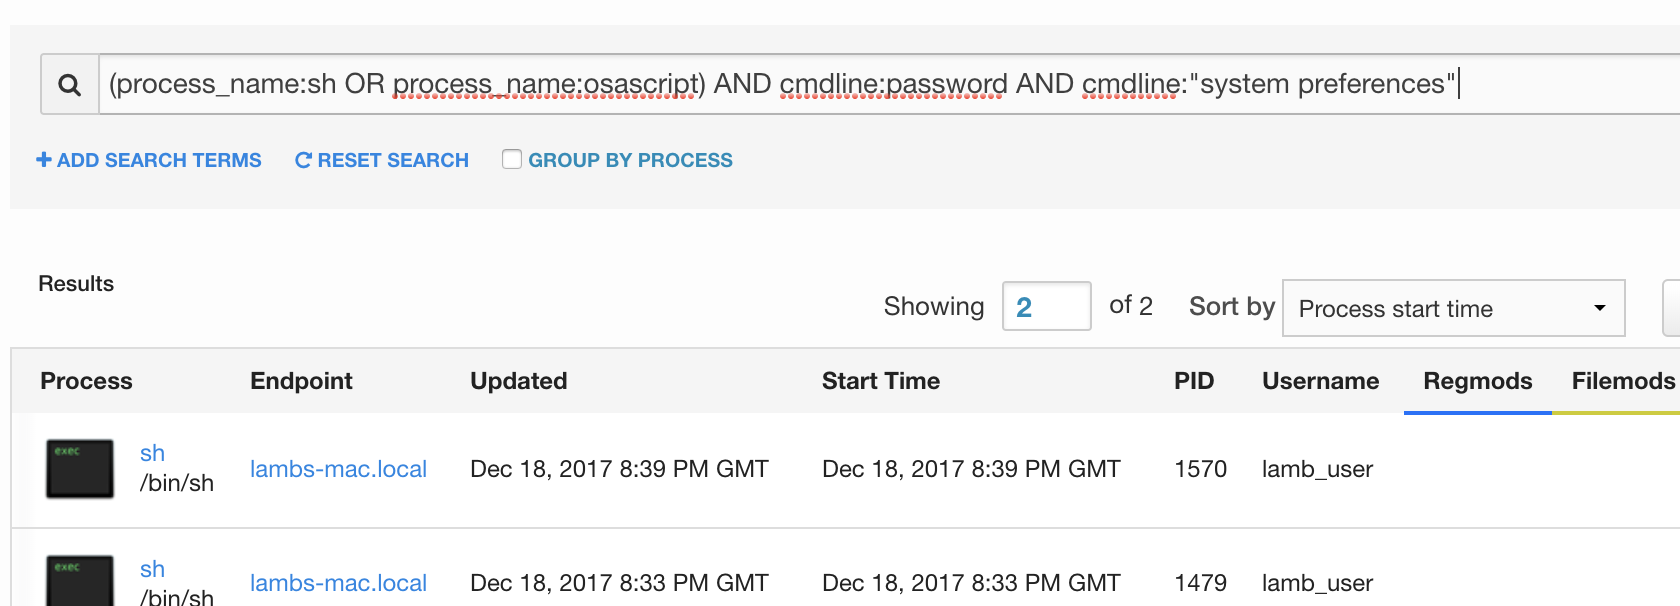Click the Updated column header
1680x606 pixels.
pyautogui.click(x=518, y=381)
